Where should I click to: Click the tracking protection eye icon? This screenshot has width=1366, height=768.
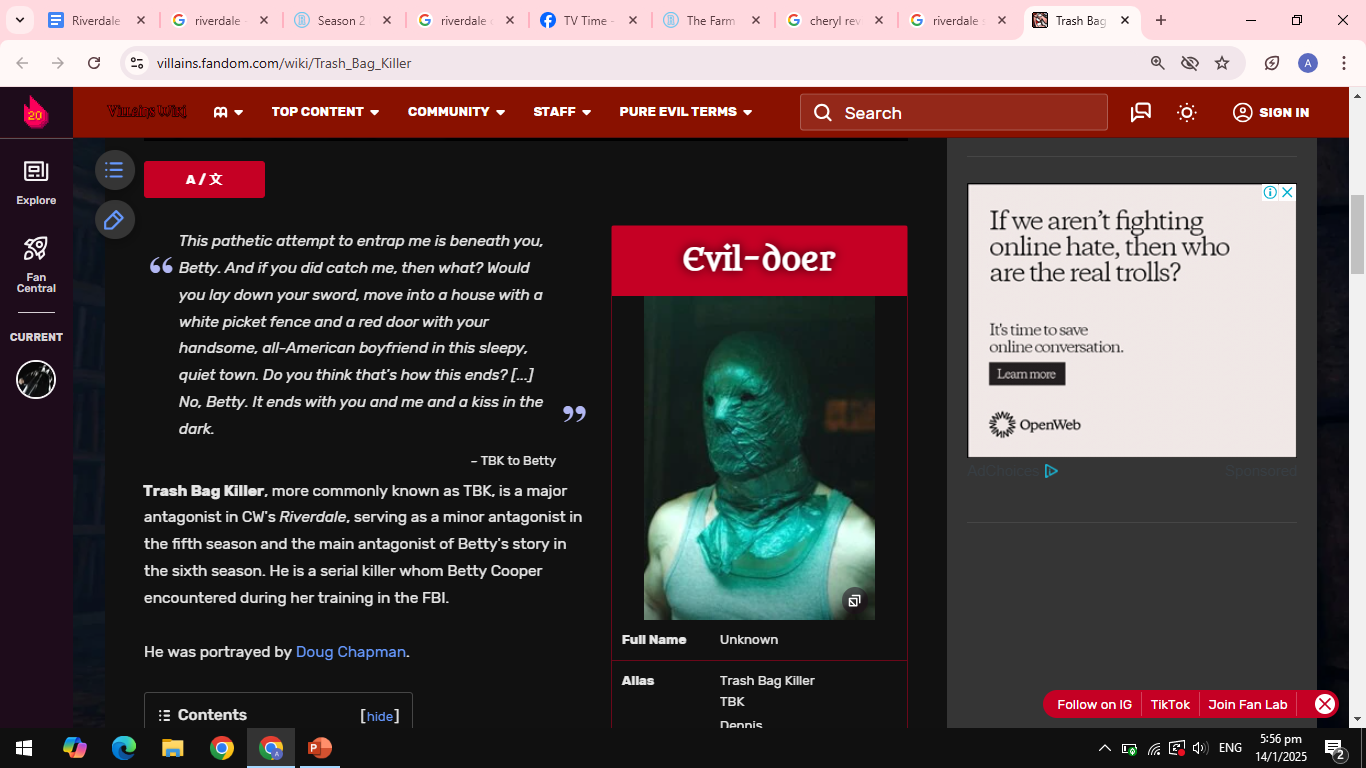click(x=1190, y=63)
